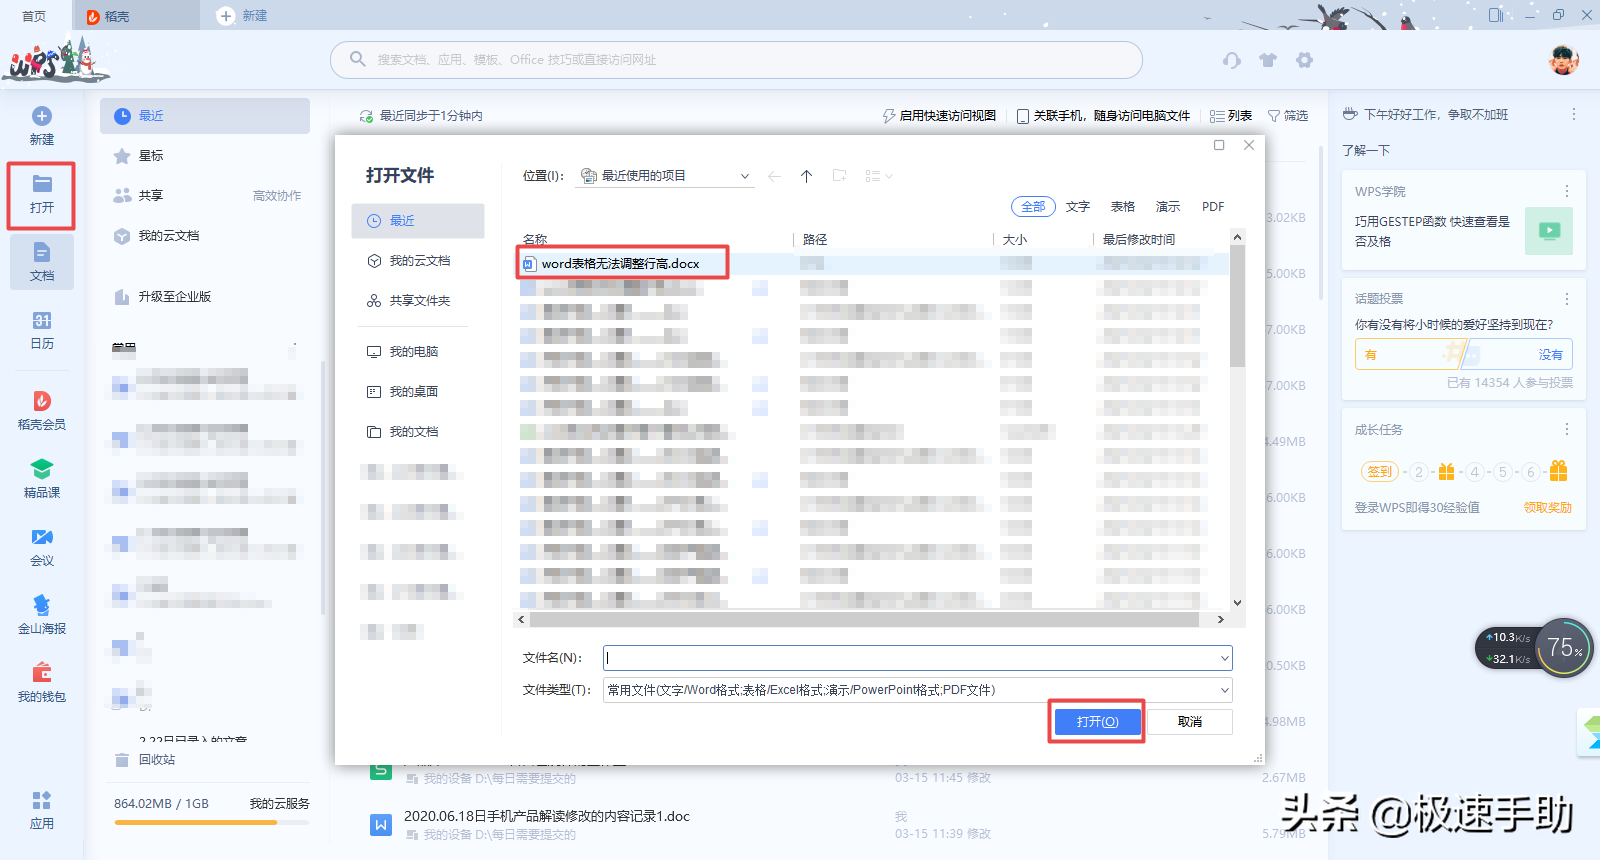Click the 新建 icon in left sidebar
This screenshot has height=860, width=1600.
click(x=42, y=116)
